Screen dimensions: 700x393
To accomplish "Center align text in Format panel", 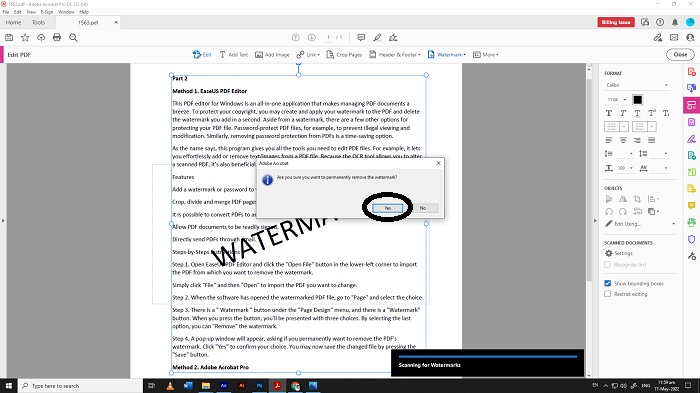I will coord(623,140).
